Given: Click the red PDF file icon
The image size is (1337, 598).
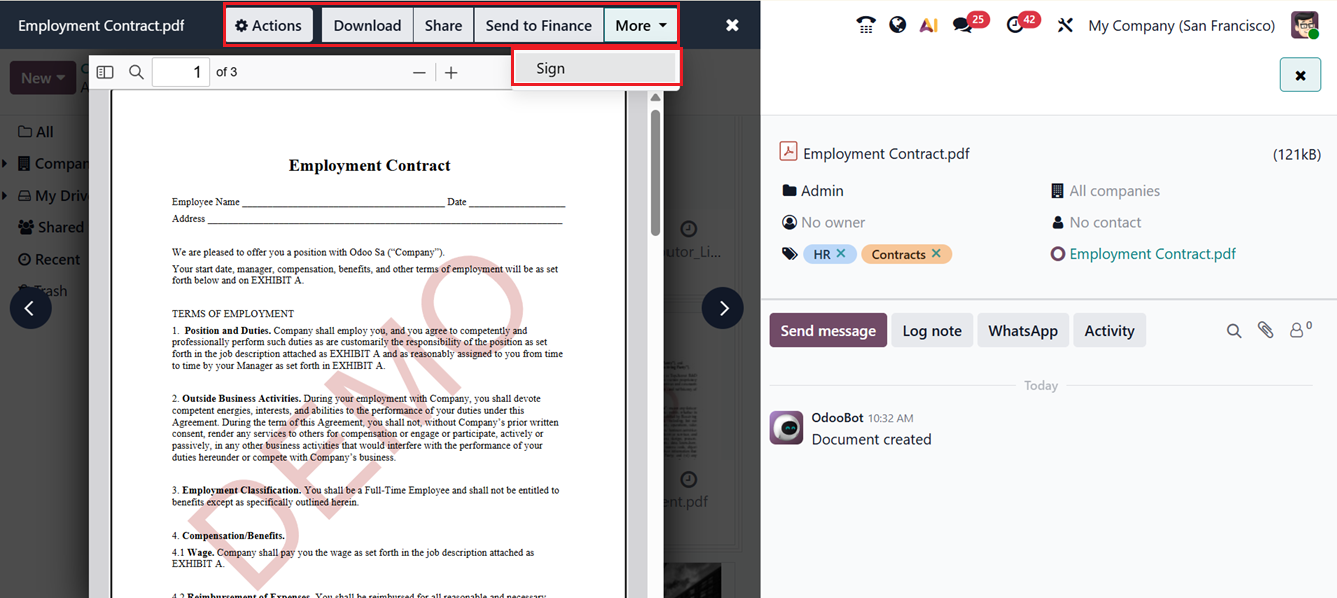Looking at the screenshot, I should tap(788, 152).
